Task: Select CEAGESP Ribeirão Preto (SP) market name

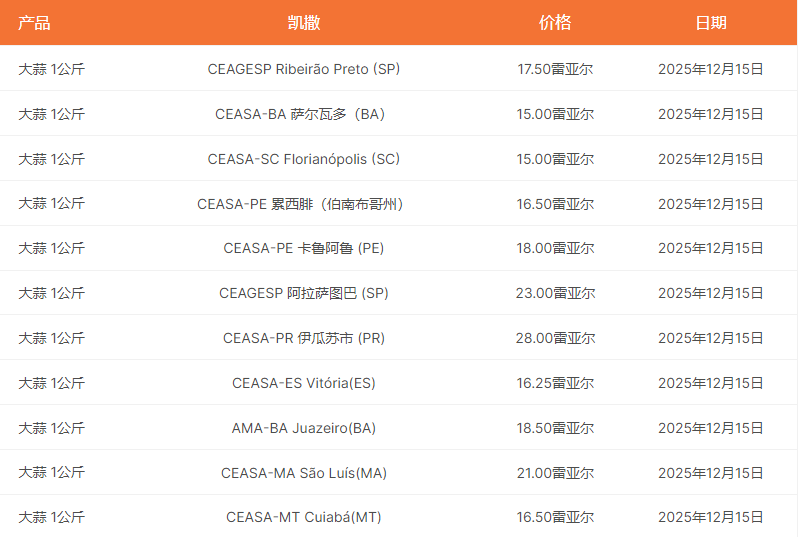Action: [x=303, y=69]
